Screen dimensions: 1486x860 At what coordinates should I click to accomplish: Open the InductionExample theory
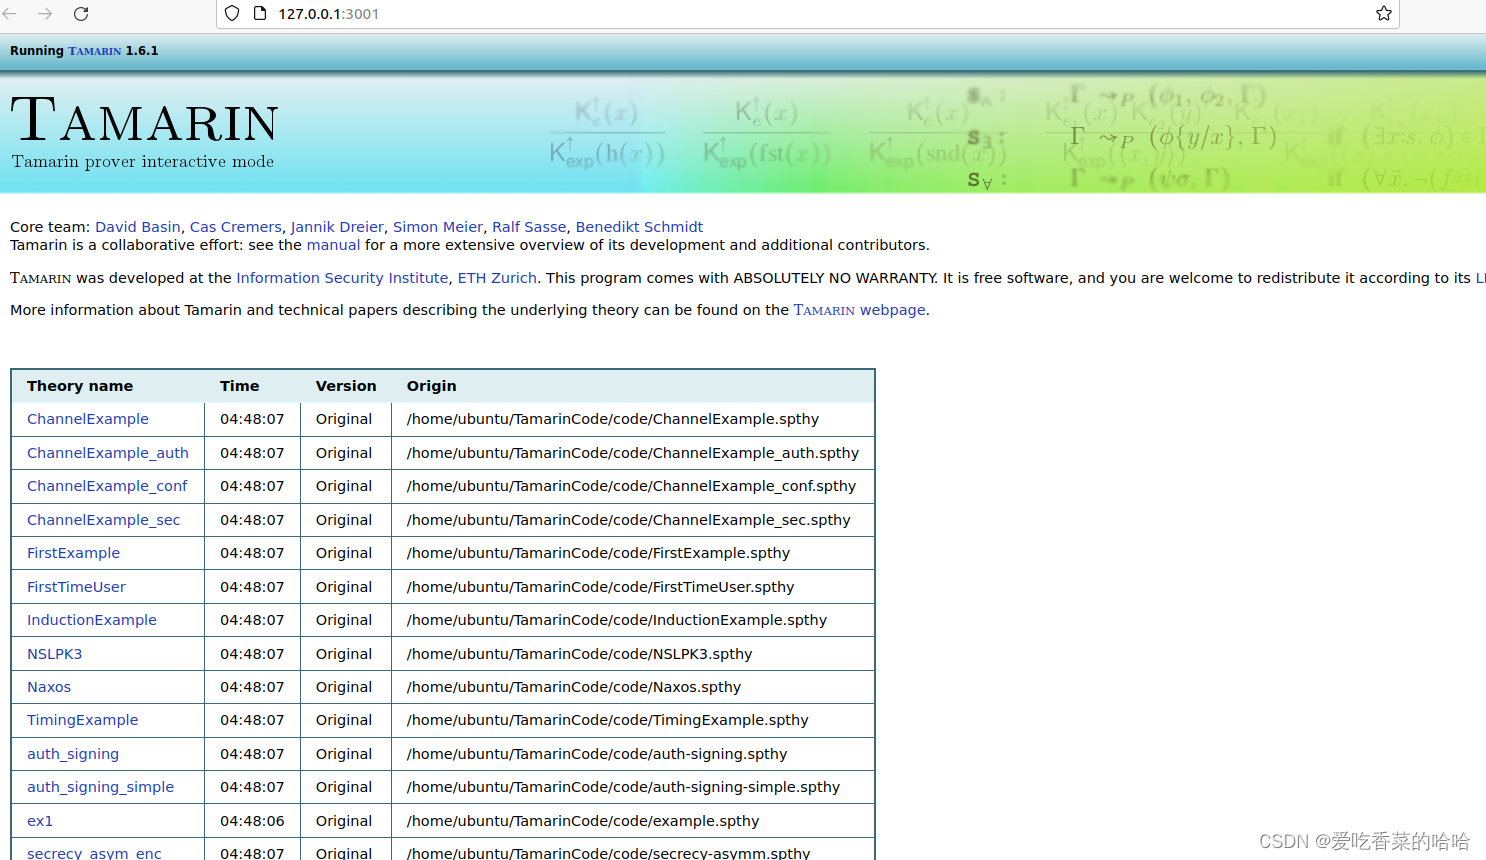tap(92, 620)
